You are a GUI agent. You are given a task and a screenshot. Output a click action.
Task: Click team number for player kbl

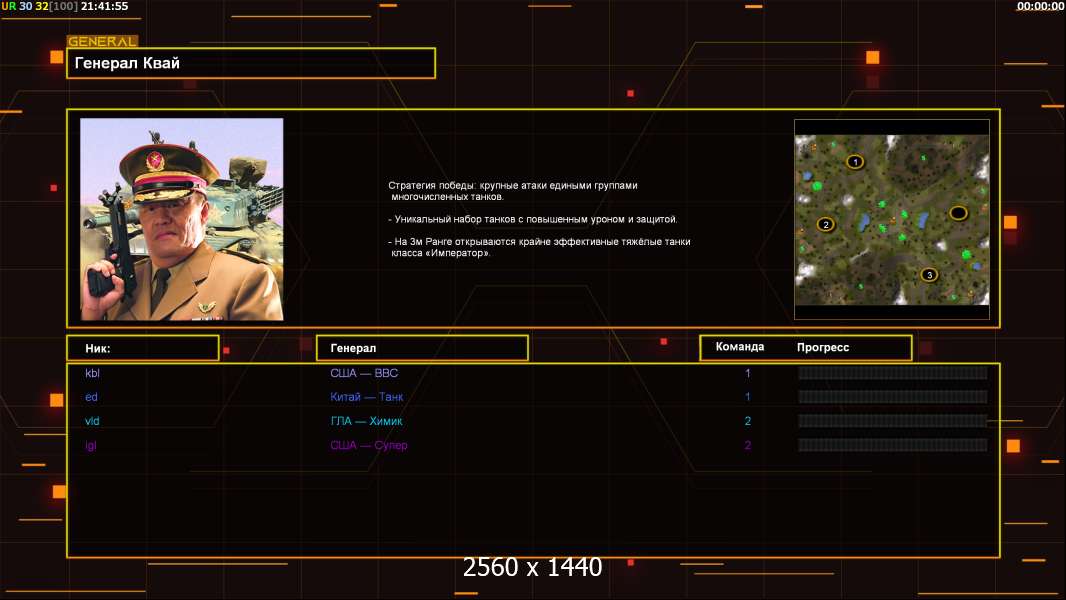click(748, 373)
